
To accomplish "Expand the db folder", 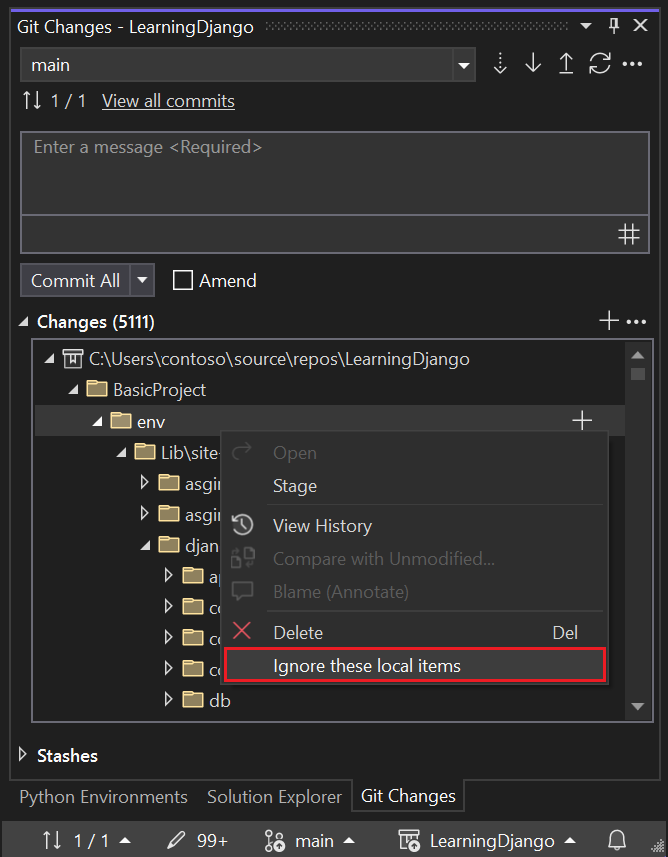I will tap(169, 700).
